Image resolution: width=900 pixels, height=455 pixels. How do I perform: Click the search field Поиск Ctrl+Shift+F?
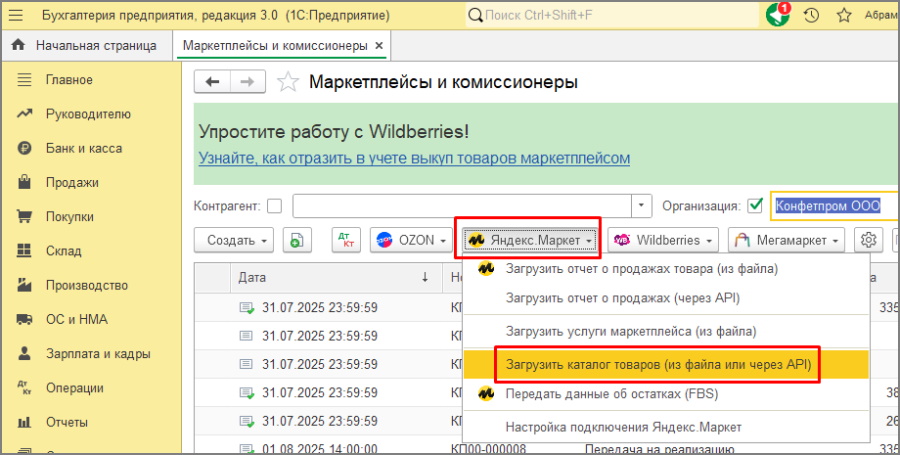click(x=611, y=15)
